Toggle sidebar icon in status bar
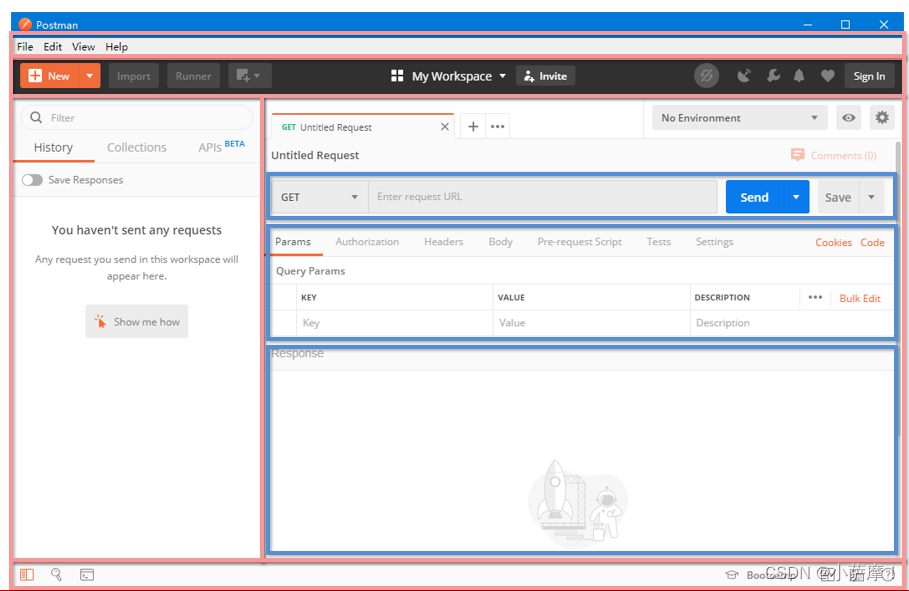The image size is (909, 591). 27,574
